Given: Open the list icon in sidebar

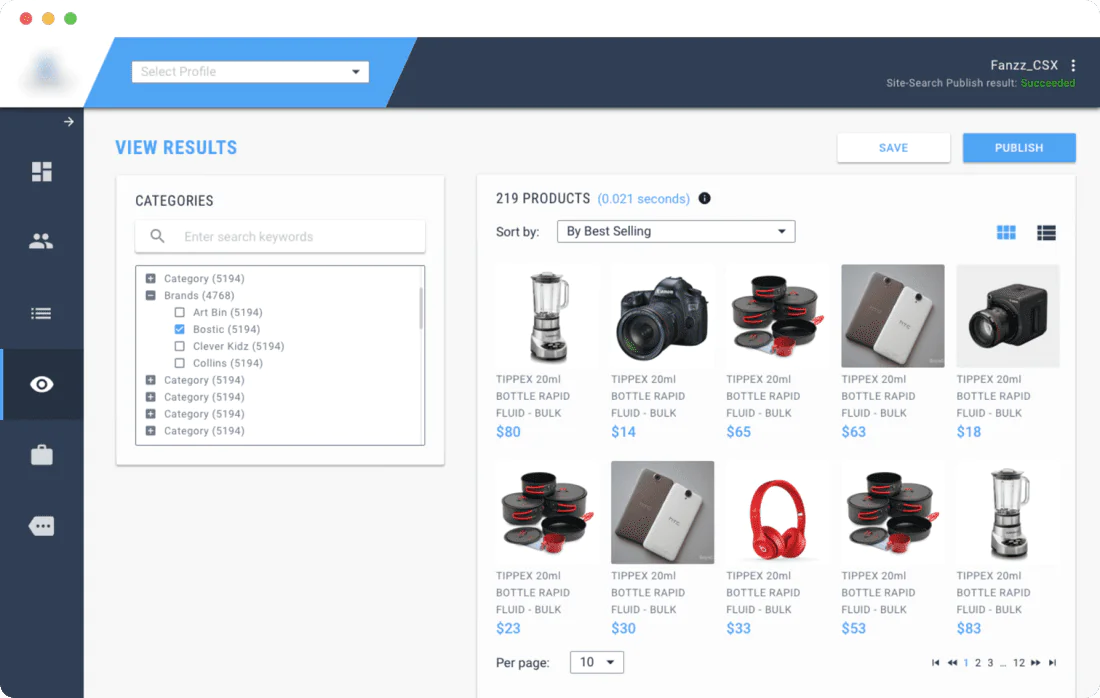Looking at the screenshot, I should [41, 314].
